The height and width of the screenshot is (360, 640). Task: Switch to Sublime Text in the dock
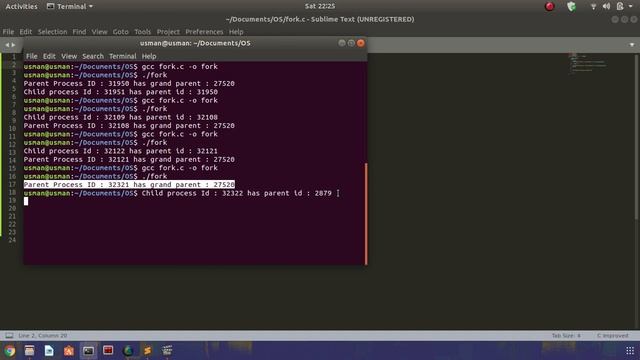pyautogui.click(x=147, y=351)
